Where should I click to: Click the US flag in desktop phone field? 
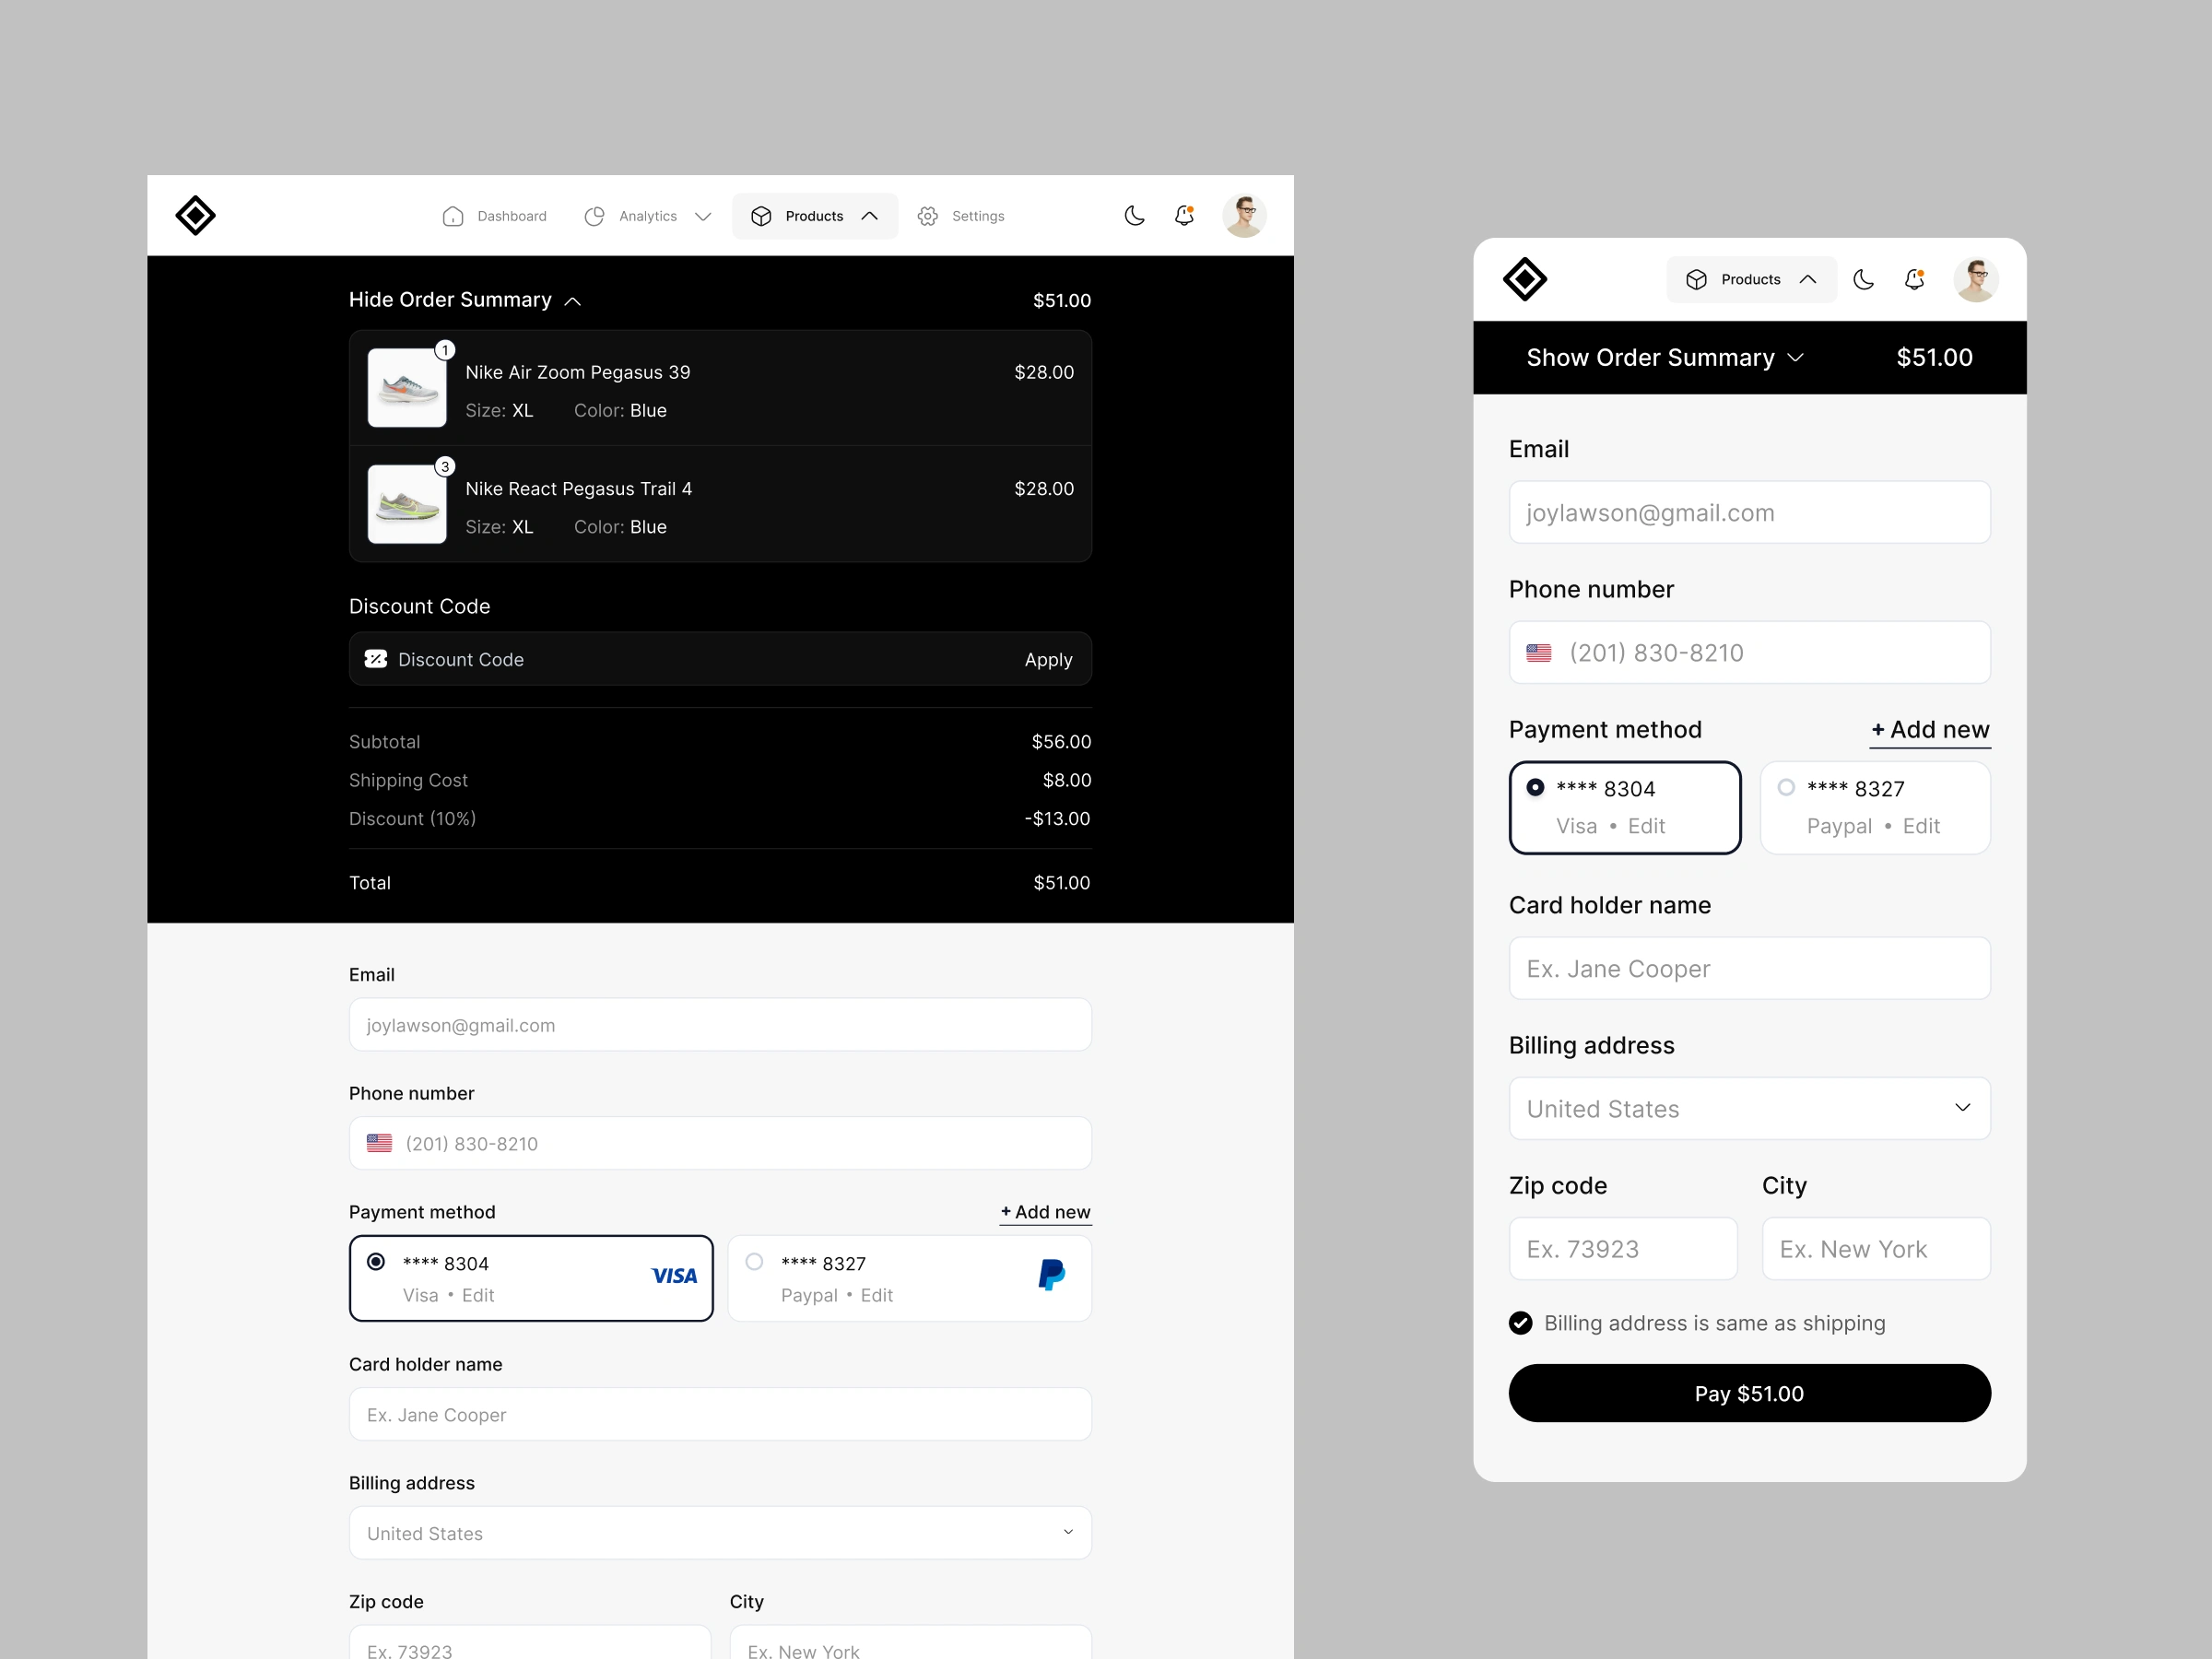(x=379, y=1143)
